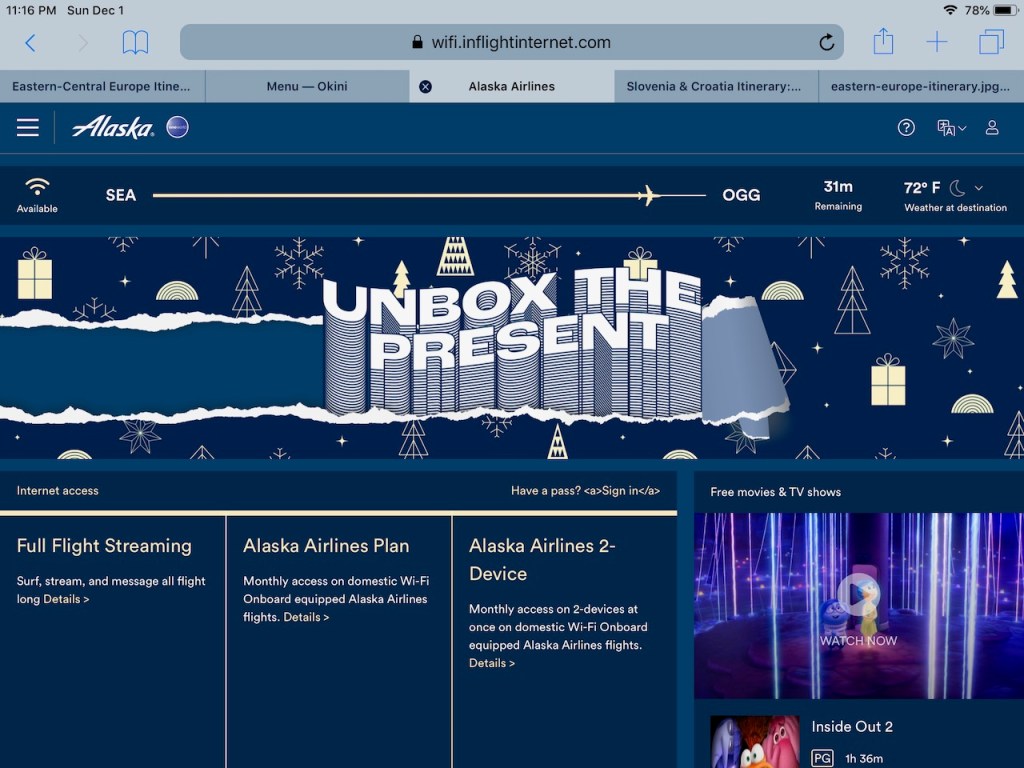Open the user account profile icon
This screenshot has height=768, width=1024.
click(992, 127)
